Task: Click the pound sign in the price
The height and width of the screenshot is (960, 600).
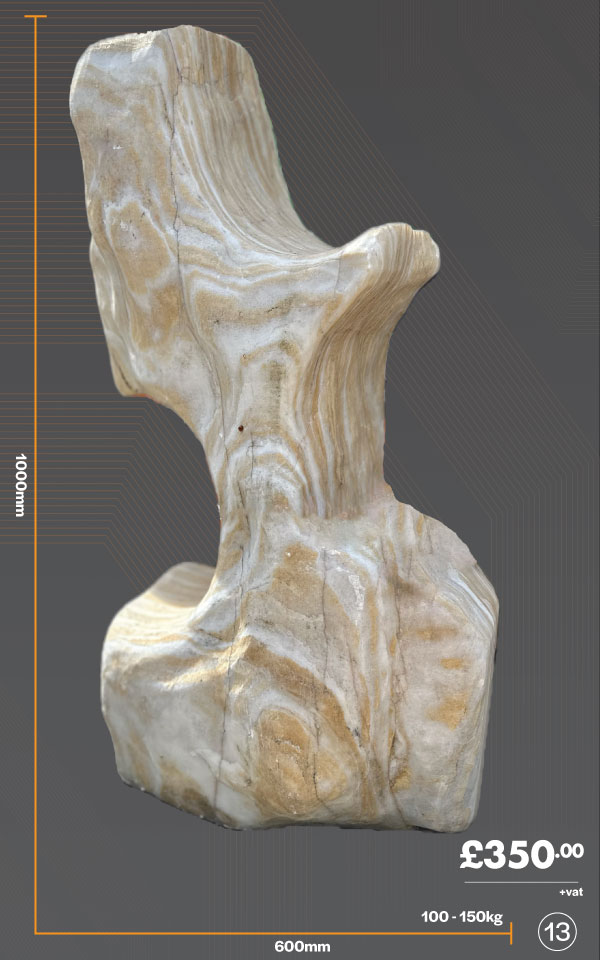Action: (473, 857)
